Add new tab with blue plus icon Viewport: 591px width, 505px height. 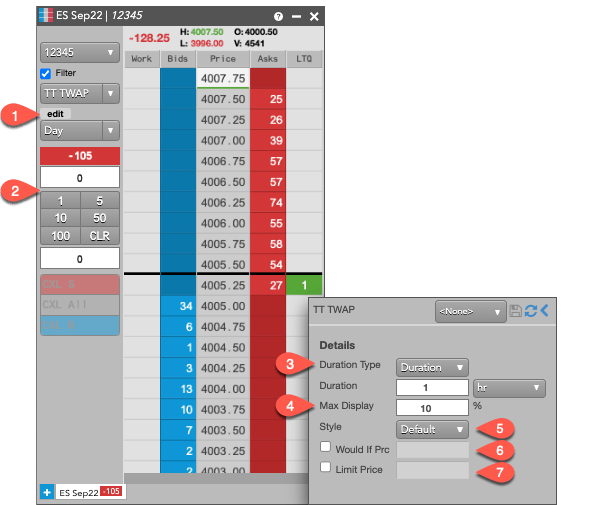[x=47, y=492]
